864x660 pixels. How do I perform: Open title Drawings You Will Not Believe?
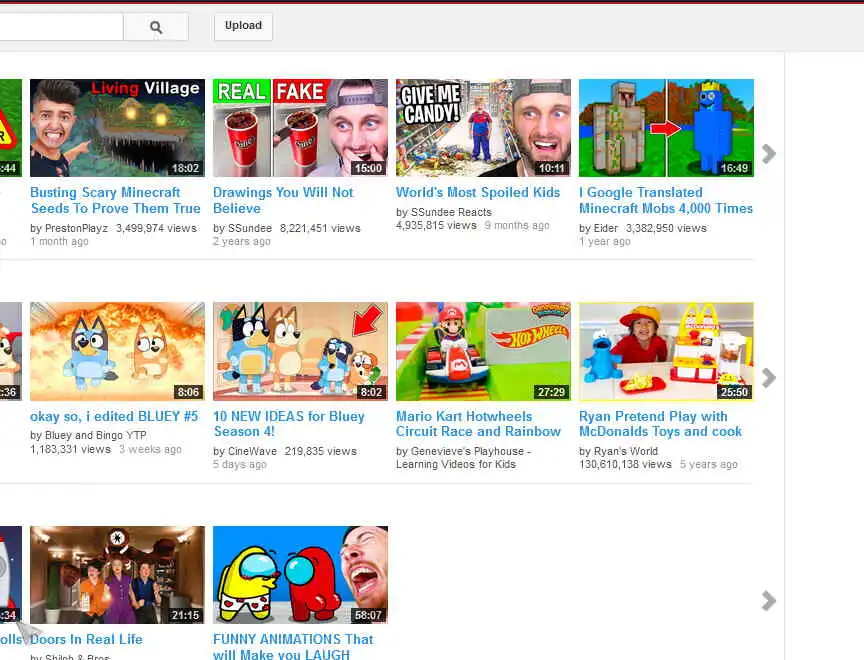click(283, 201)
